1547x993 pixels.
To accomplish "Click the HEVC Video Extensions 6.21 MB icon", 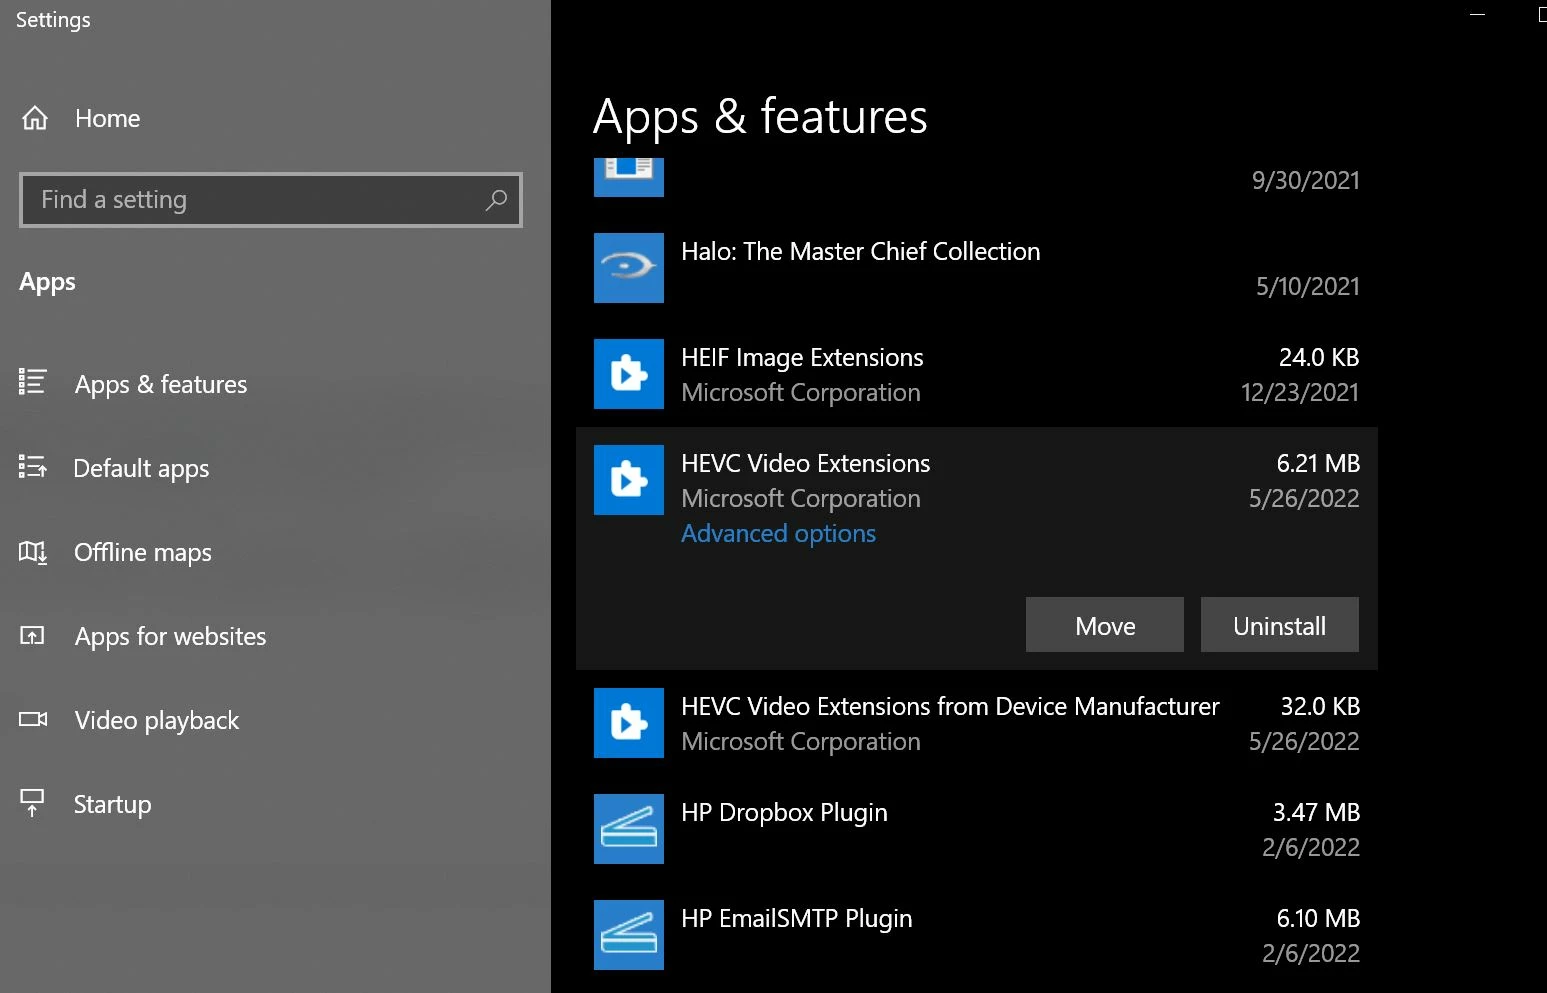I will 629,480.
